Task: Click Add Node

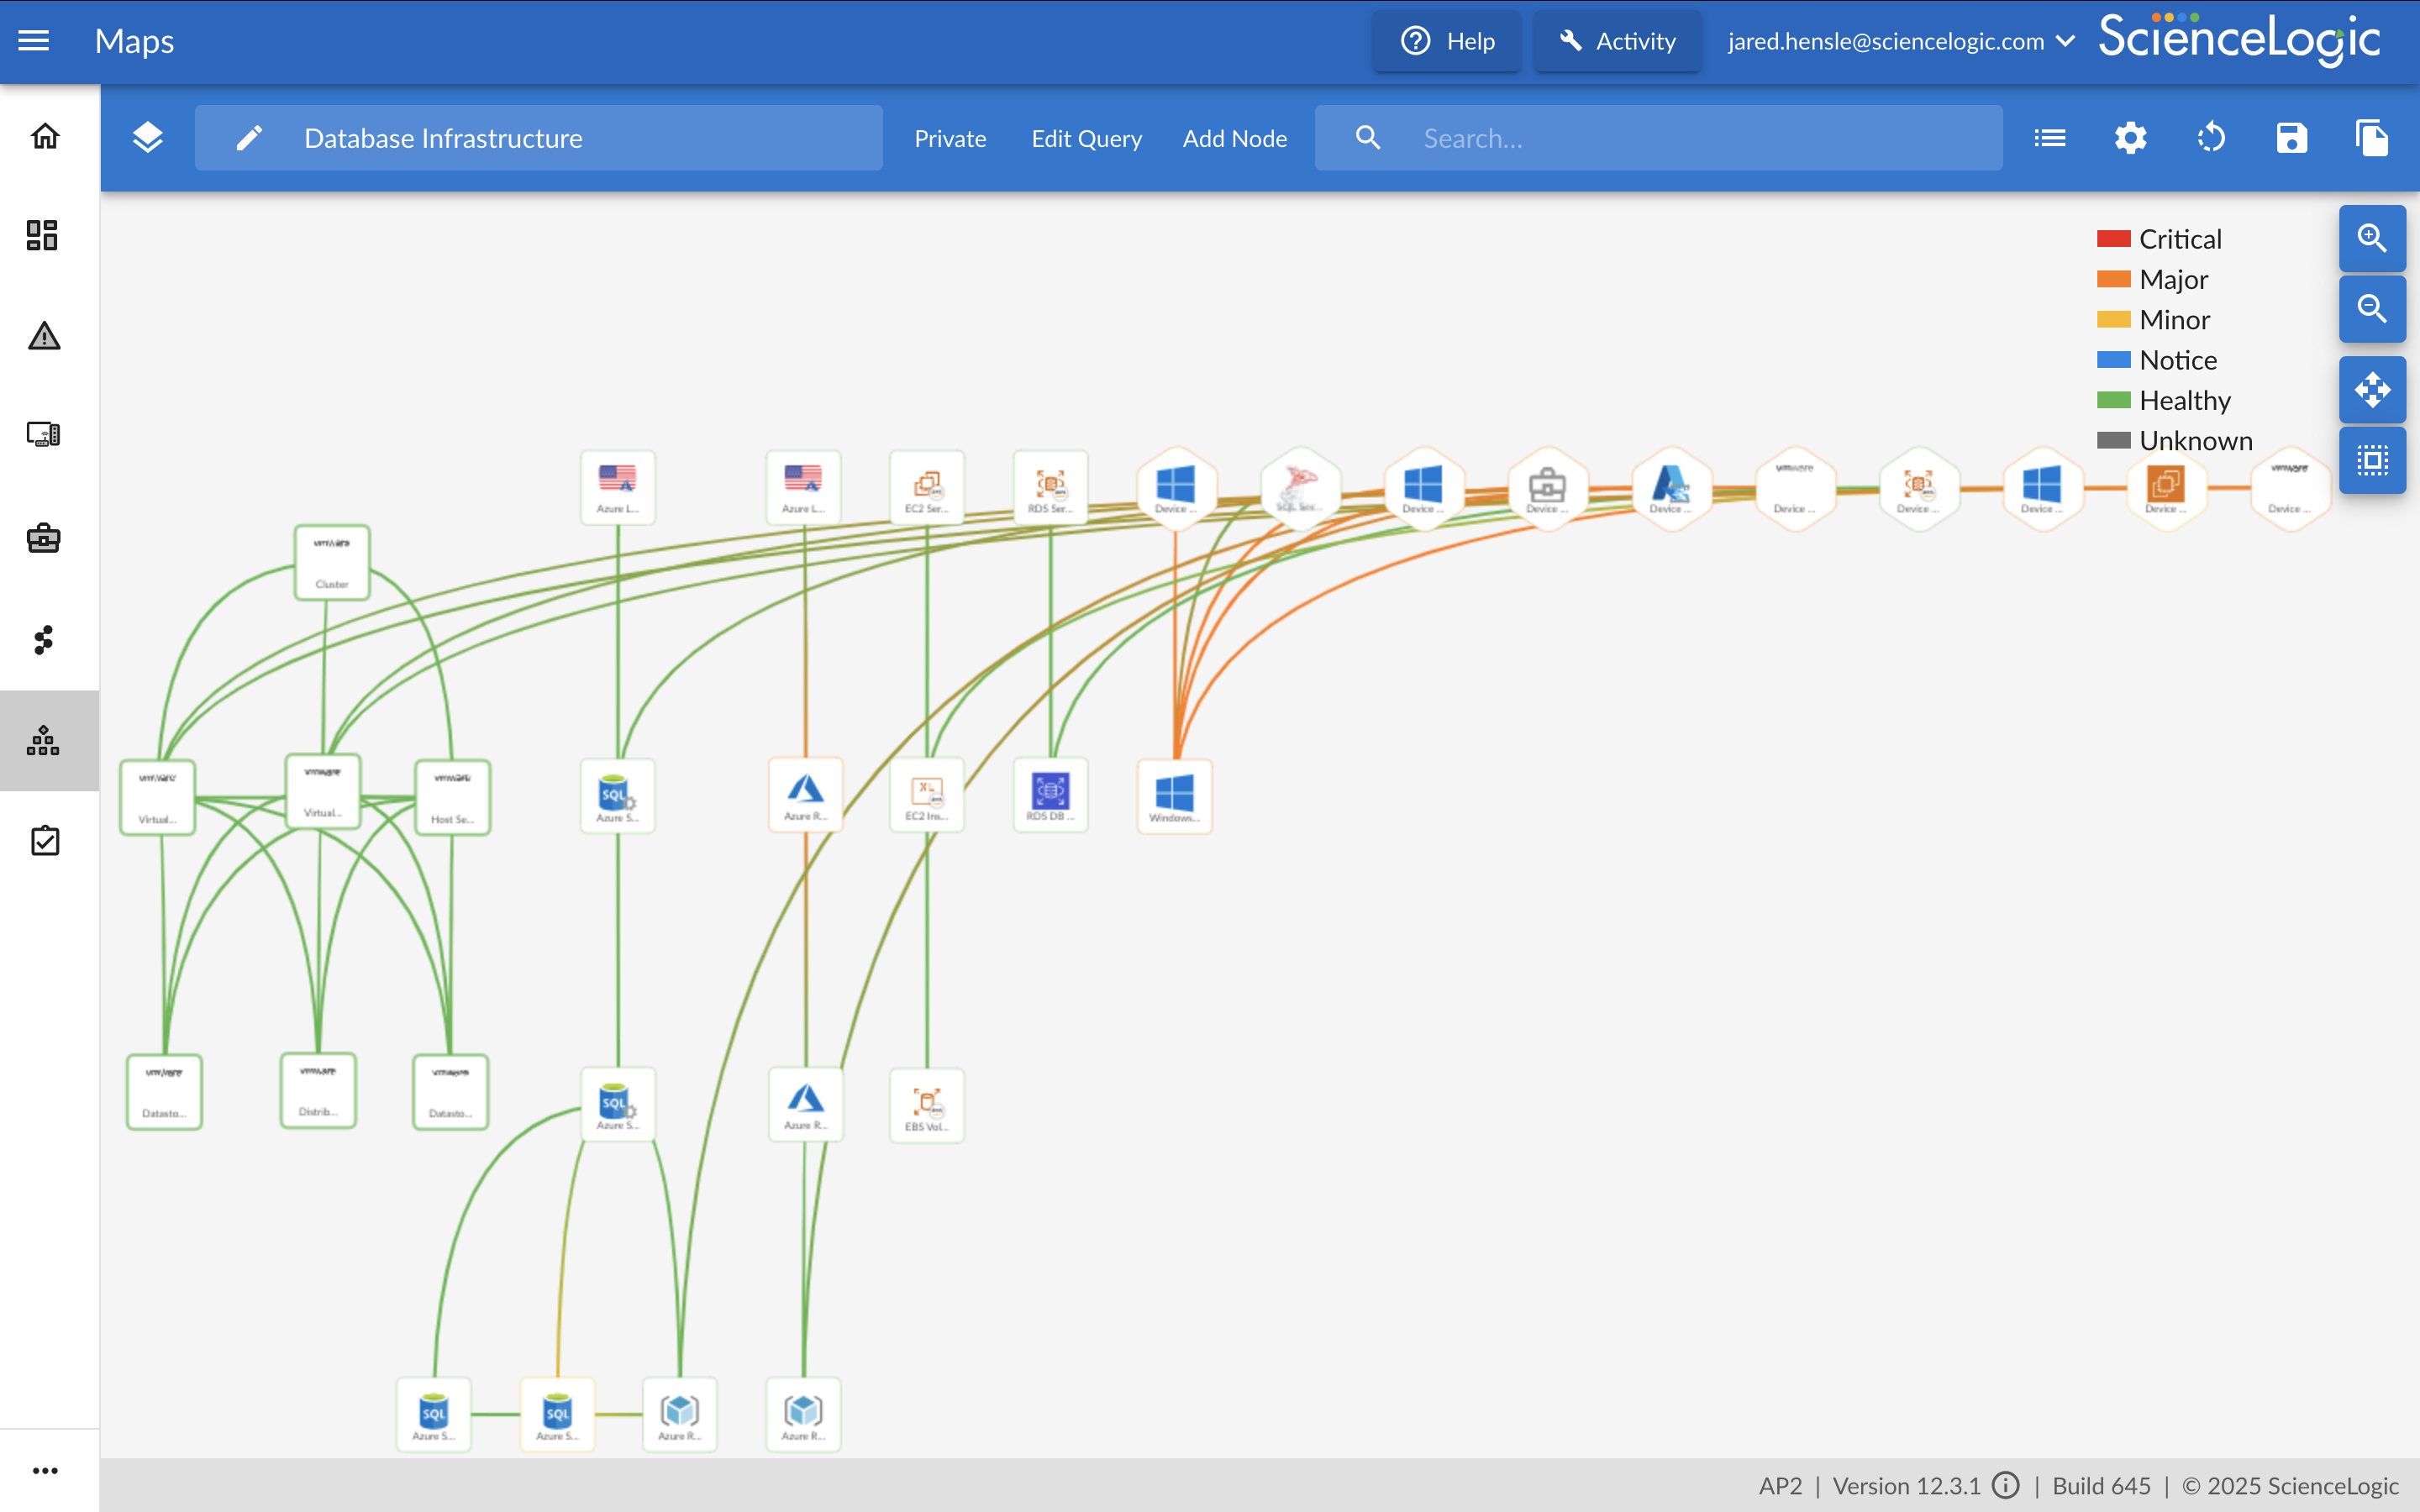Action: 1235,138
